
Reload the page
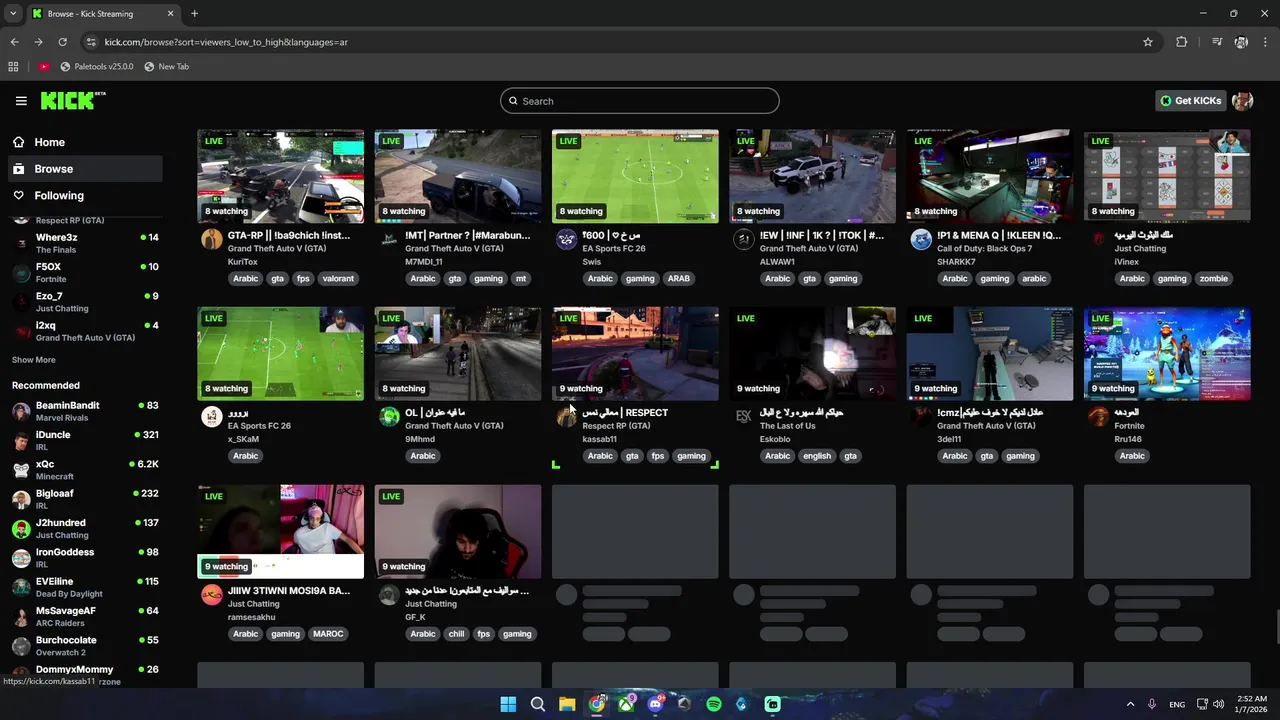point(62,42)
